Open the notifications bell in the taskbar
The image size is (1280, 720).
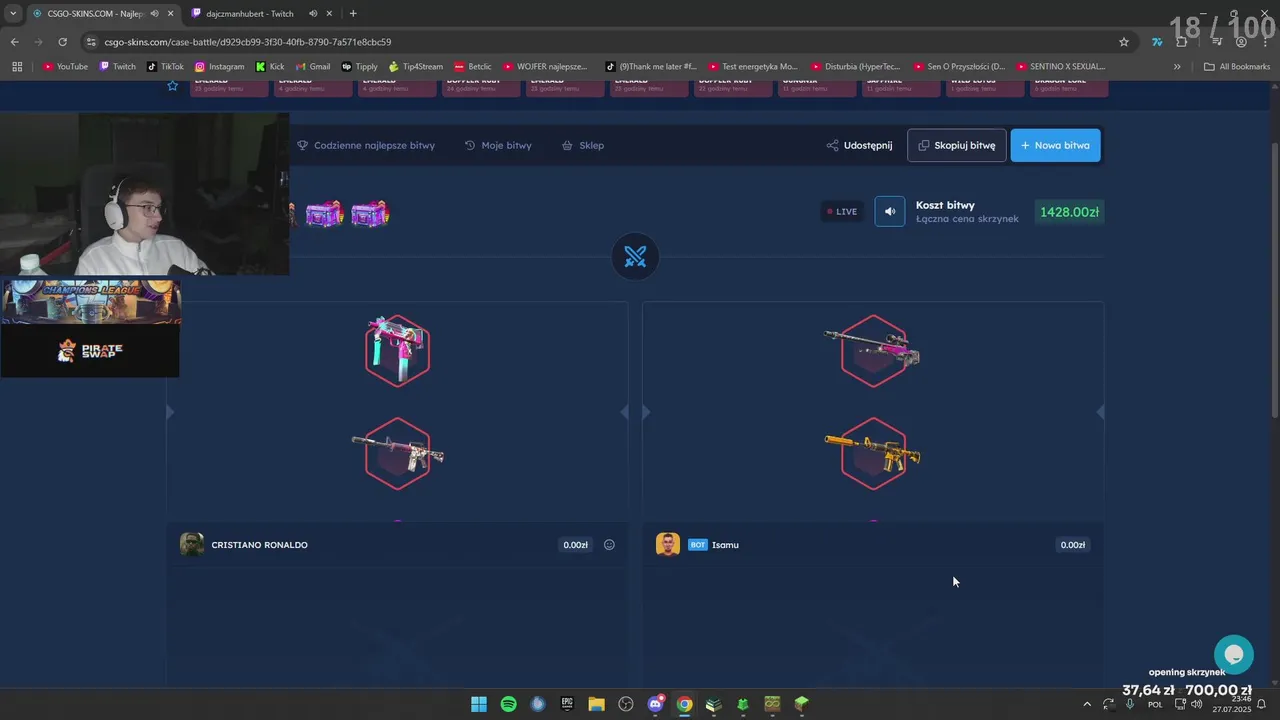(1262, 704)
